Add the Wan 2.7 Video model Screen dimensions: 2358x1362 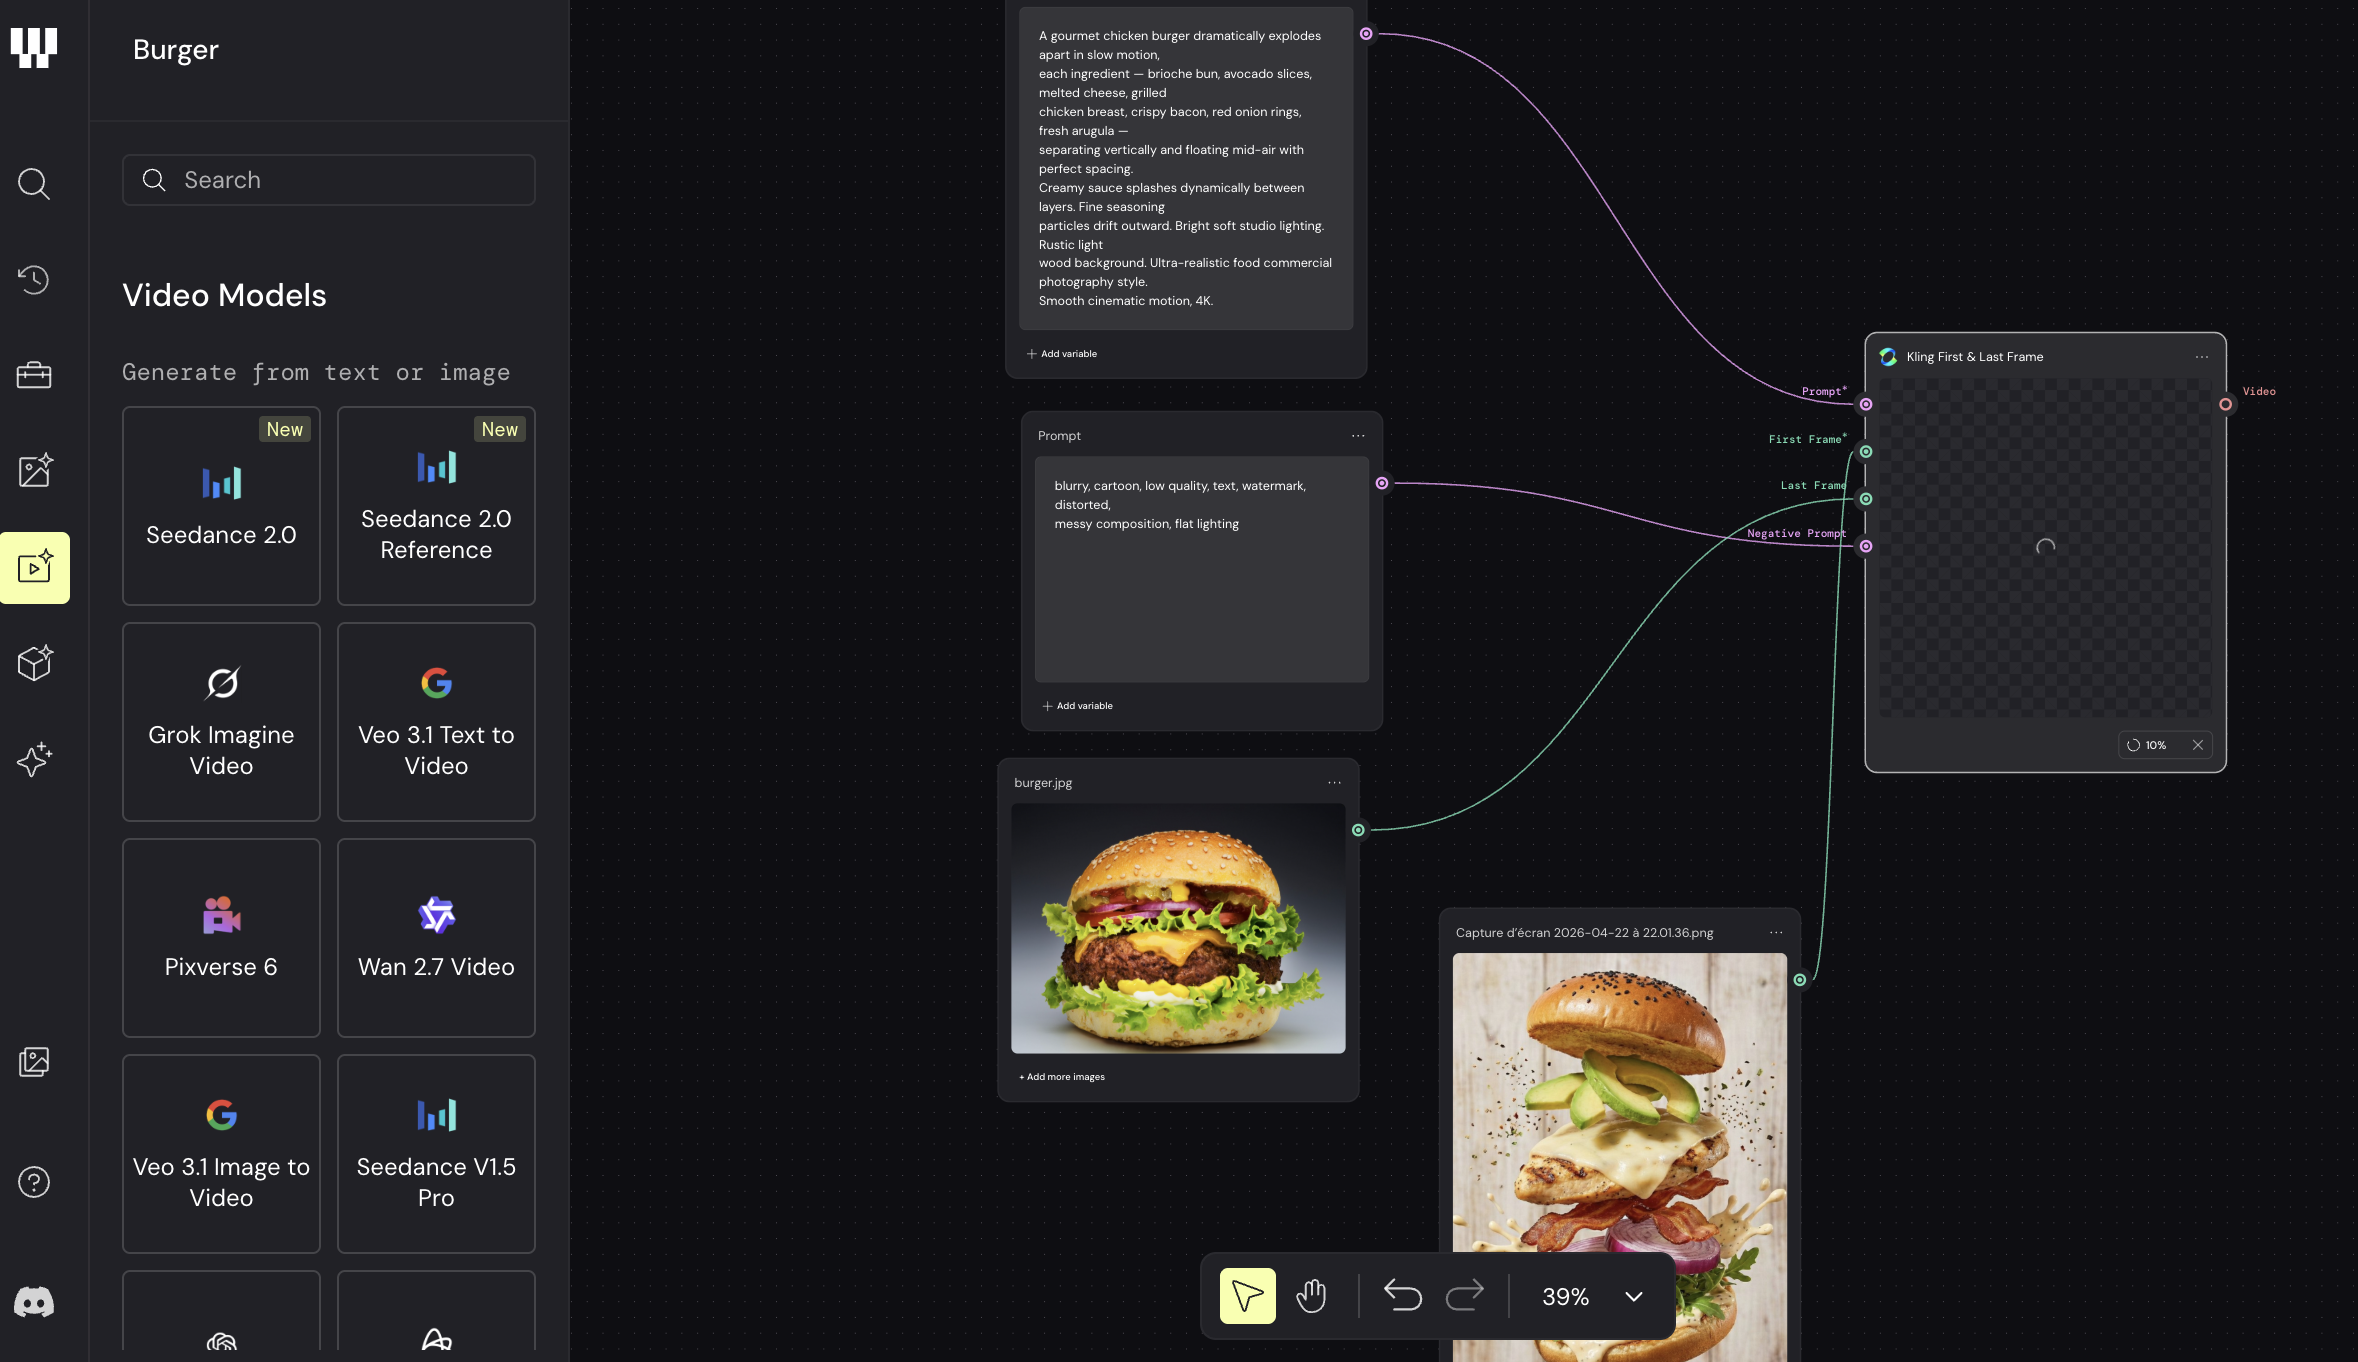436,938
